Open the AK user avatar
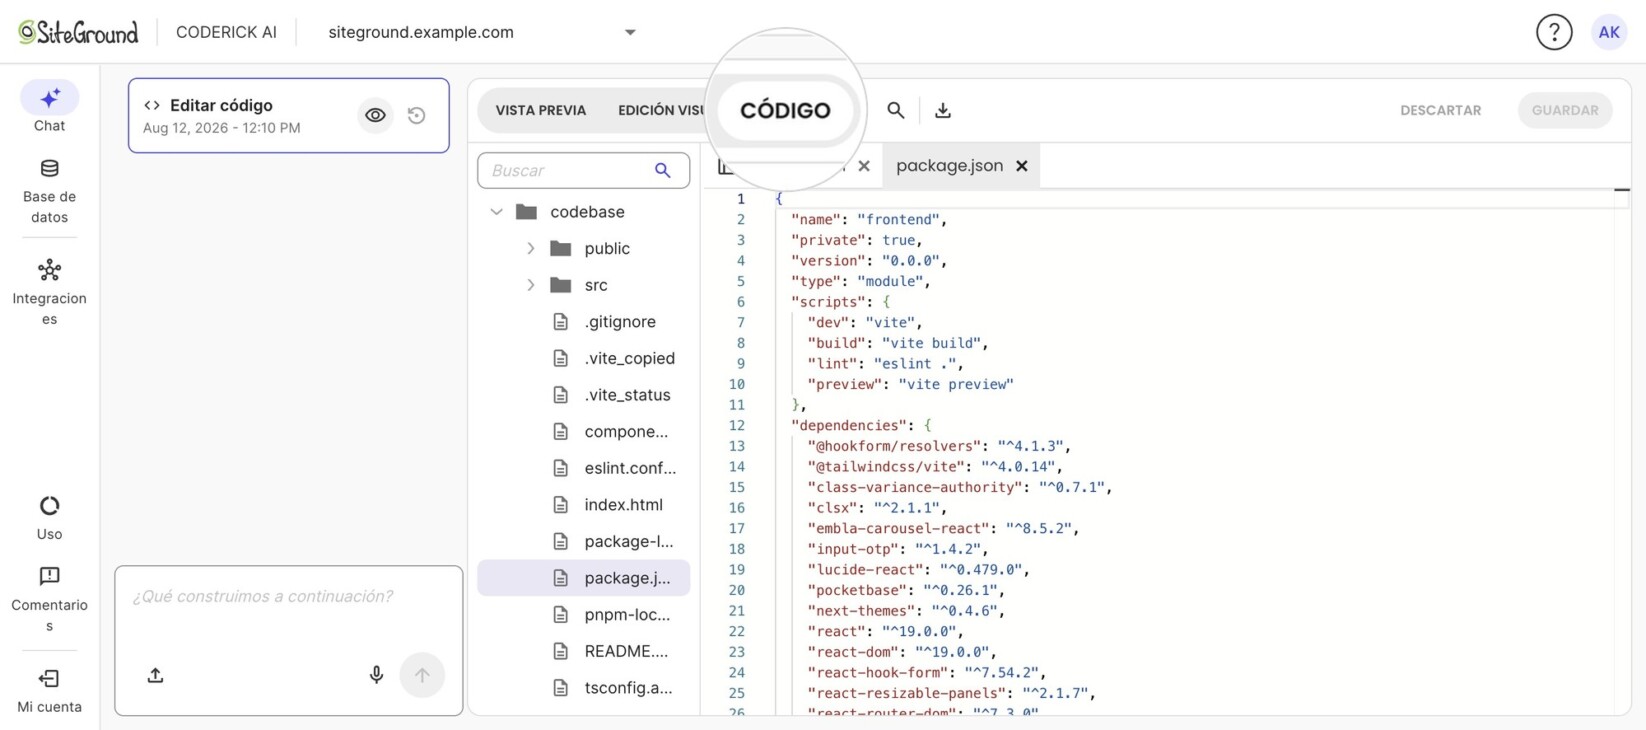 1609,32
